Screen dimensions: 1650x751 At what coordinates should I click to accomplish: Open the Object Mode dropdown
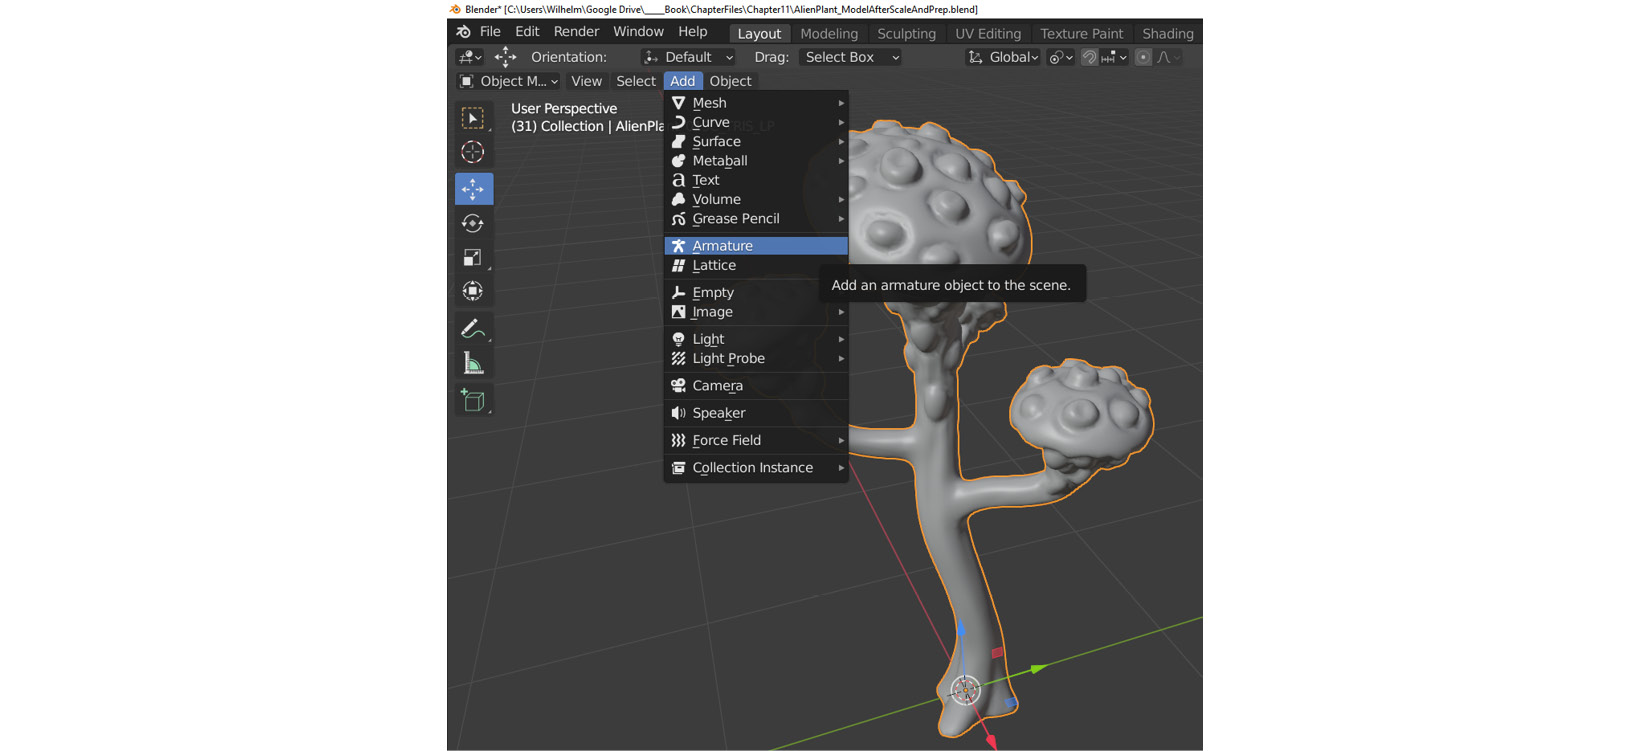(508, 81)
